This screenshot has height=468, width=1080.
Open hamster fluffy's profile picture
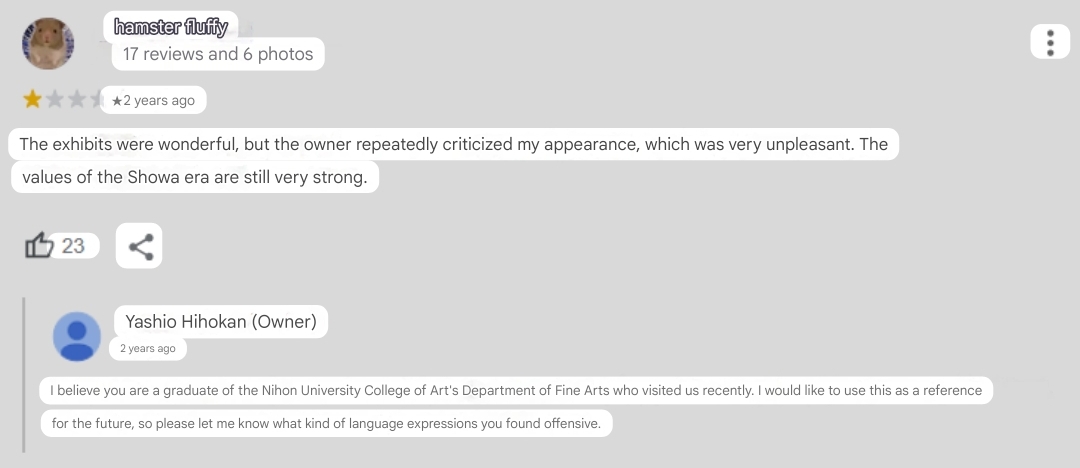48,43
